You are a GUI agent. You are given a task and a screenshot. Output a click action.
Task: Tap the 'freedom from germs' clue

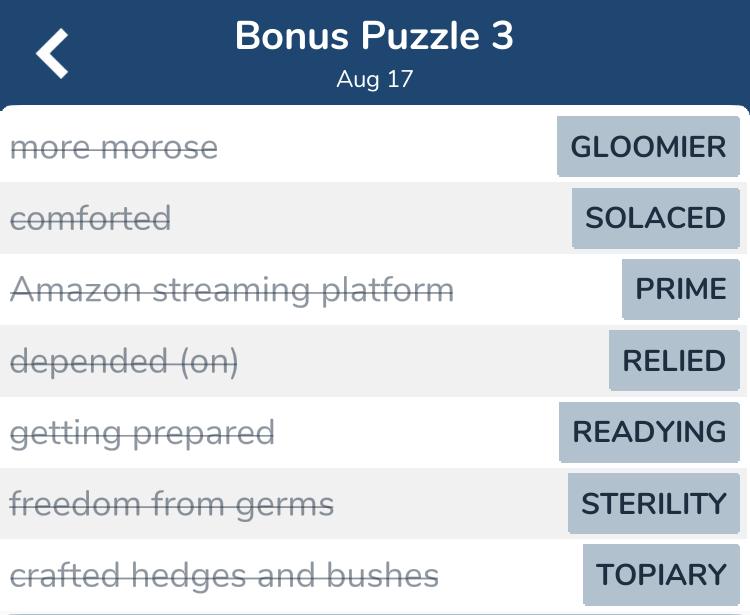172,505
